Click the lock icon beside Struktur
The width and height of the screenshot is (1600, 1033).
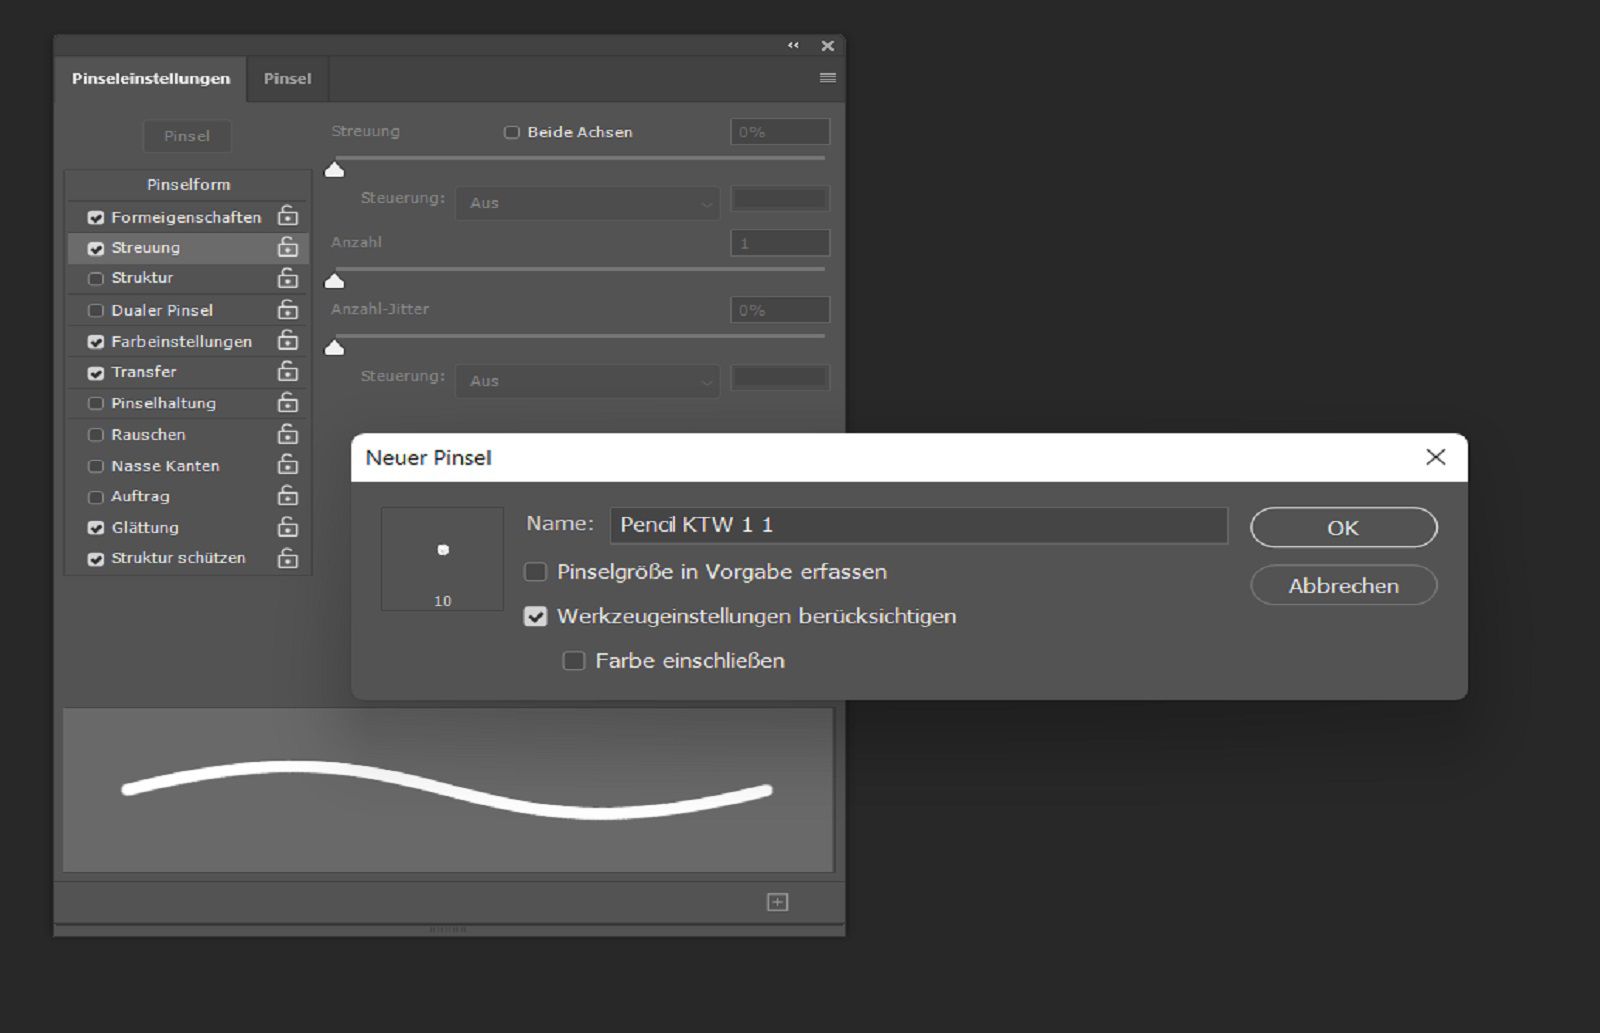[288, 278]
